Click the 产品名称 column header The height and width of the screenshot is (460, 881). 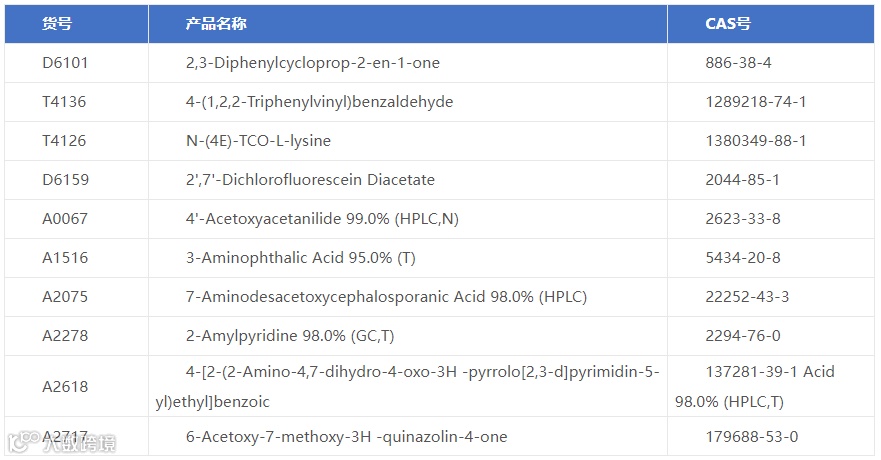pyautogui.click(x=216, y=24)
